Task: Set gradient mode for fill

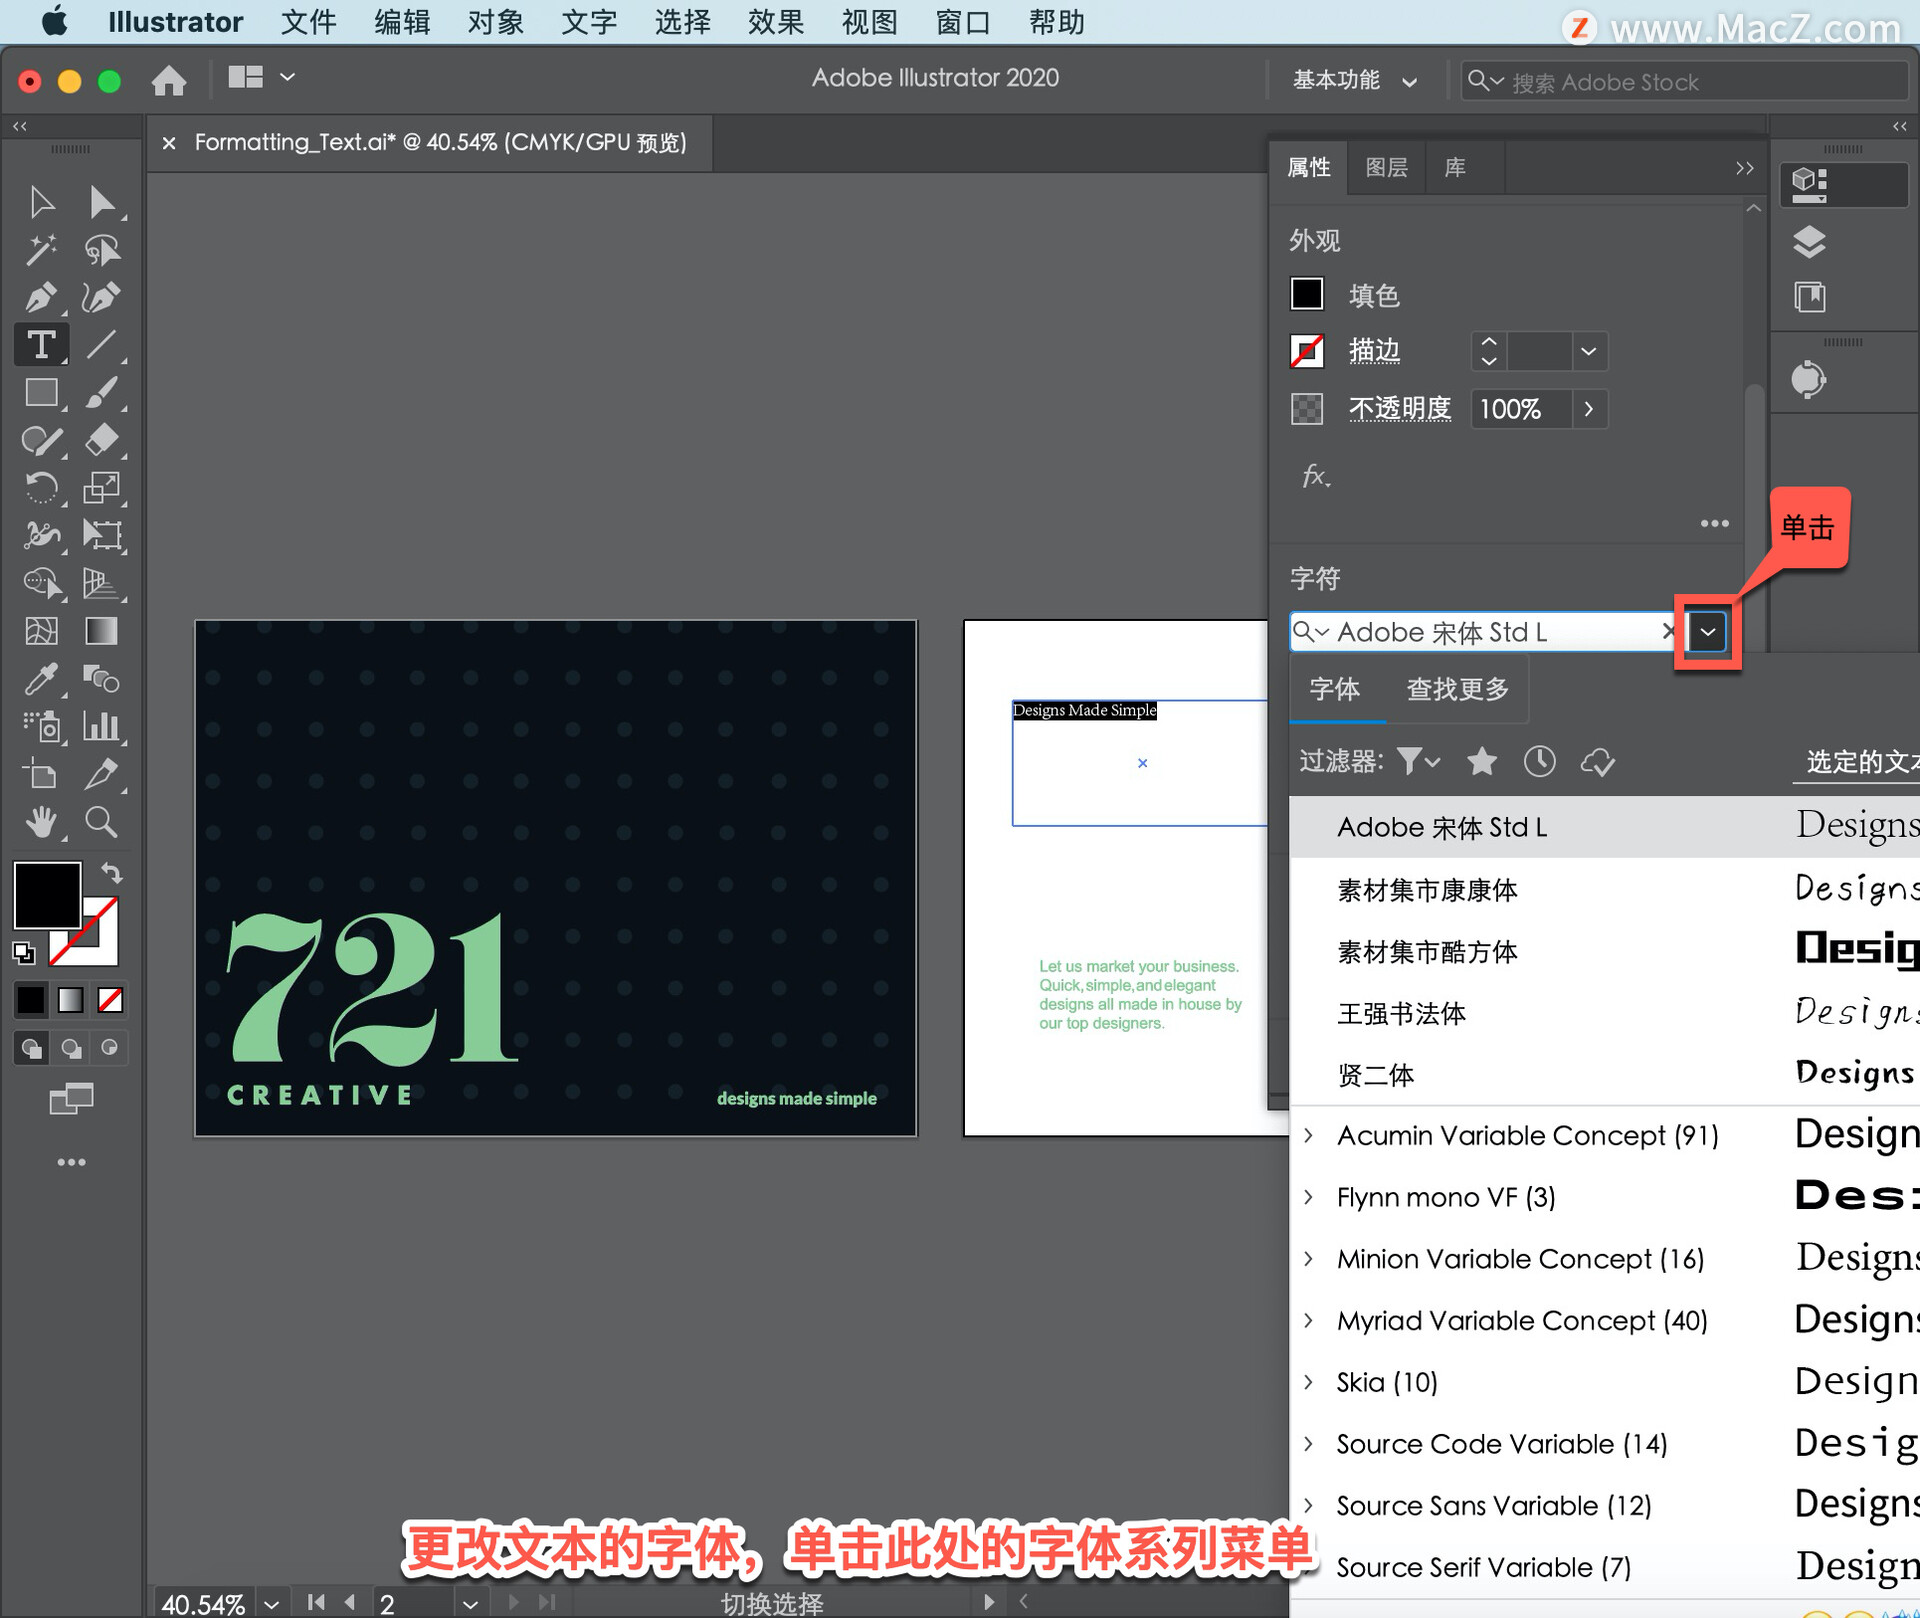Action: pos(70,999)
